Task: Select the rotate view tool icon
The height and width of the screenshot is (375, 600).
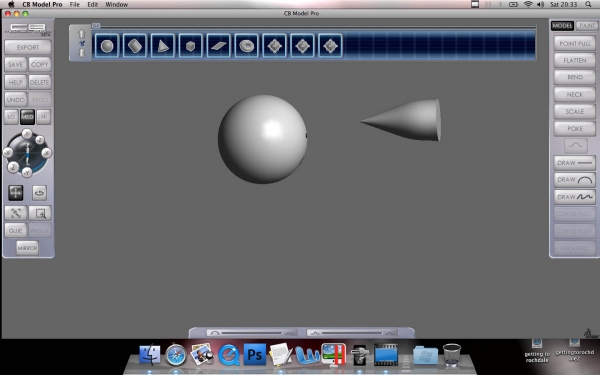Action: coord(39,193)
